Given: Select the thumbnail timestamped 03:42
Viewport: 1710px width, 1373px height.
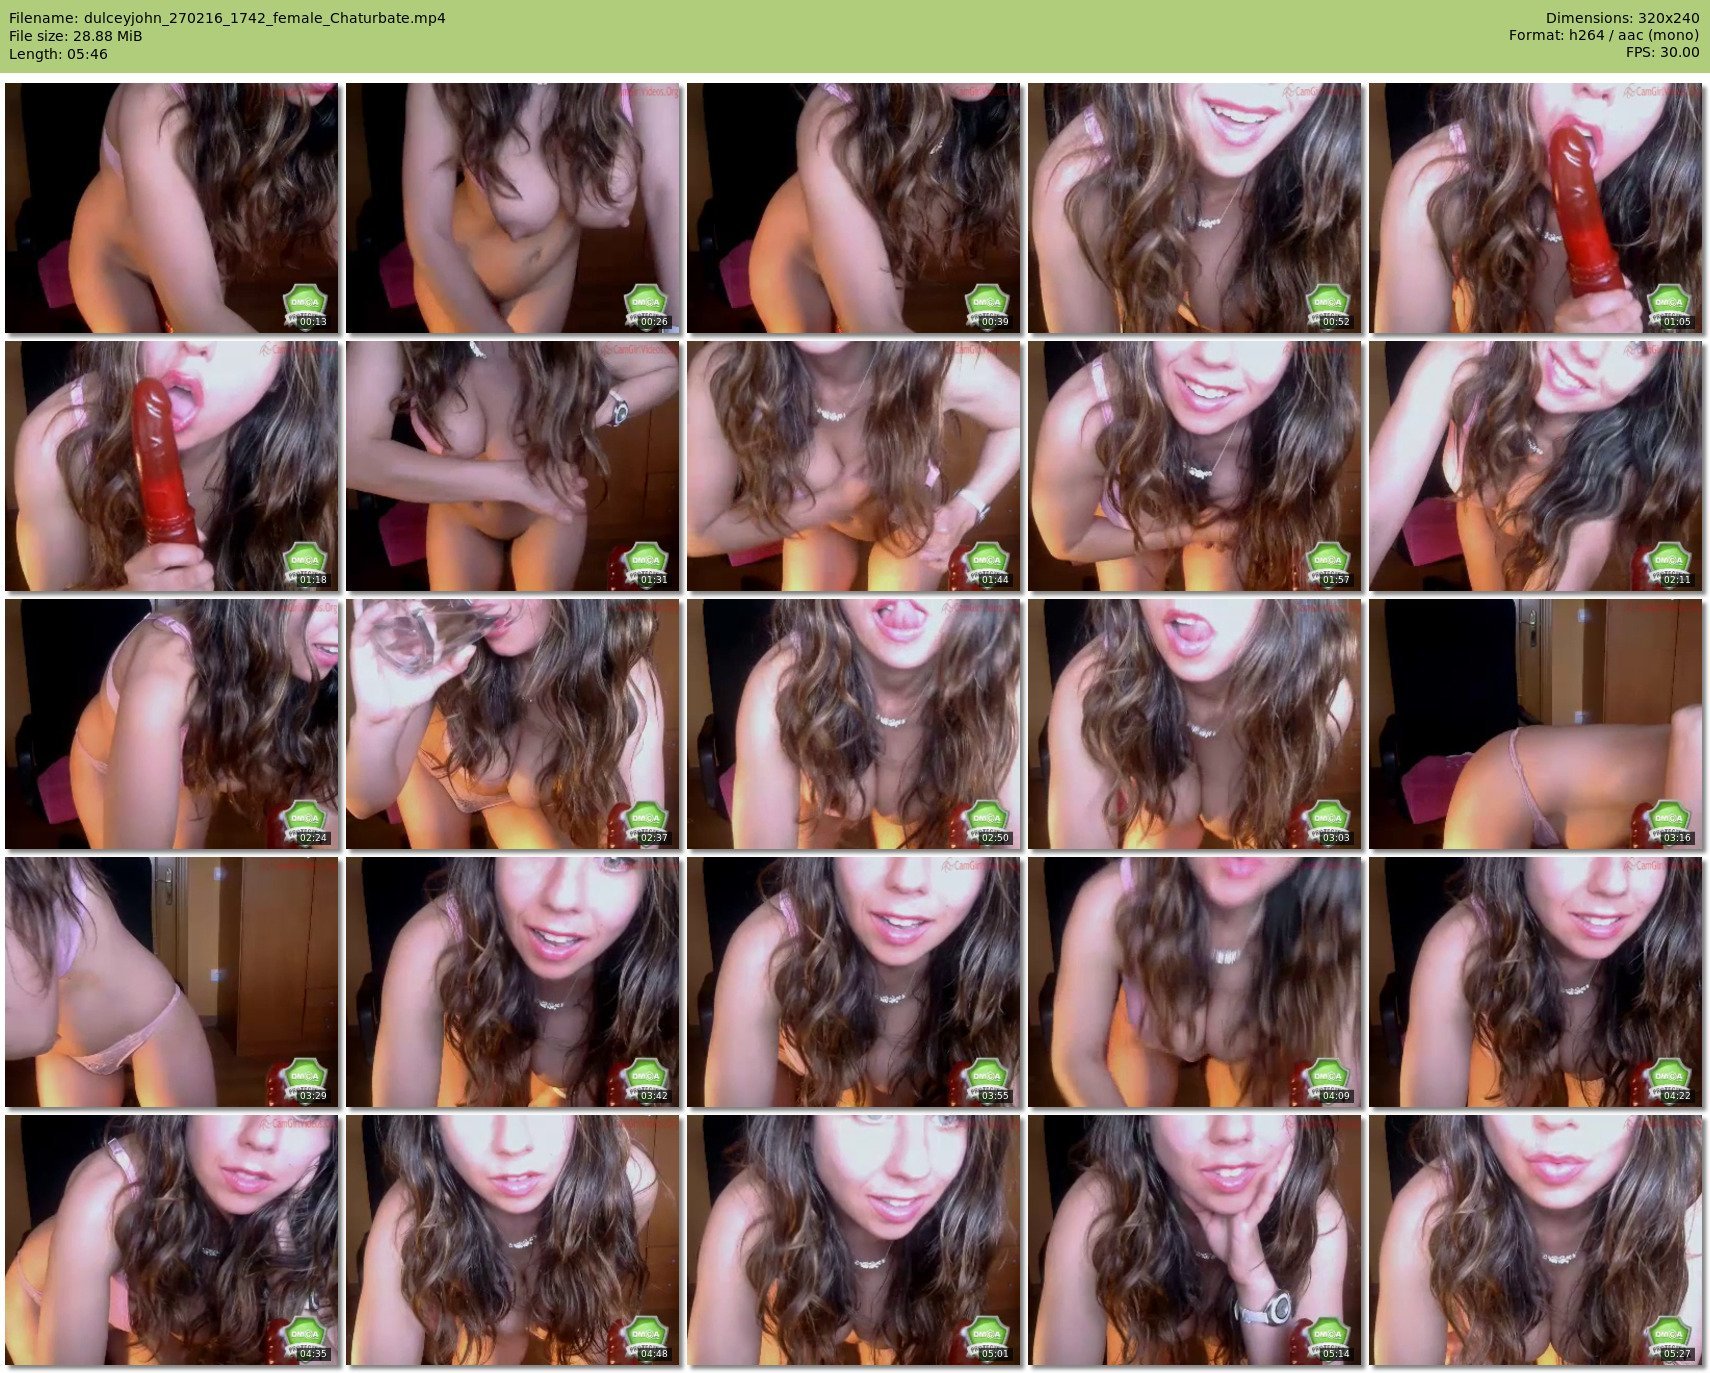Looking at the screenshot, I should tap(512, 981).
